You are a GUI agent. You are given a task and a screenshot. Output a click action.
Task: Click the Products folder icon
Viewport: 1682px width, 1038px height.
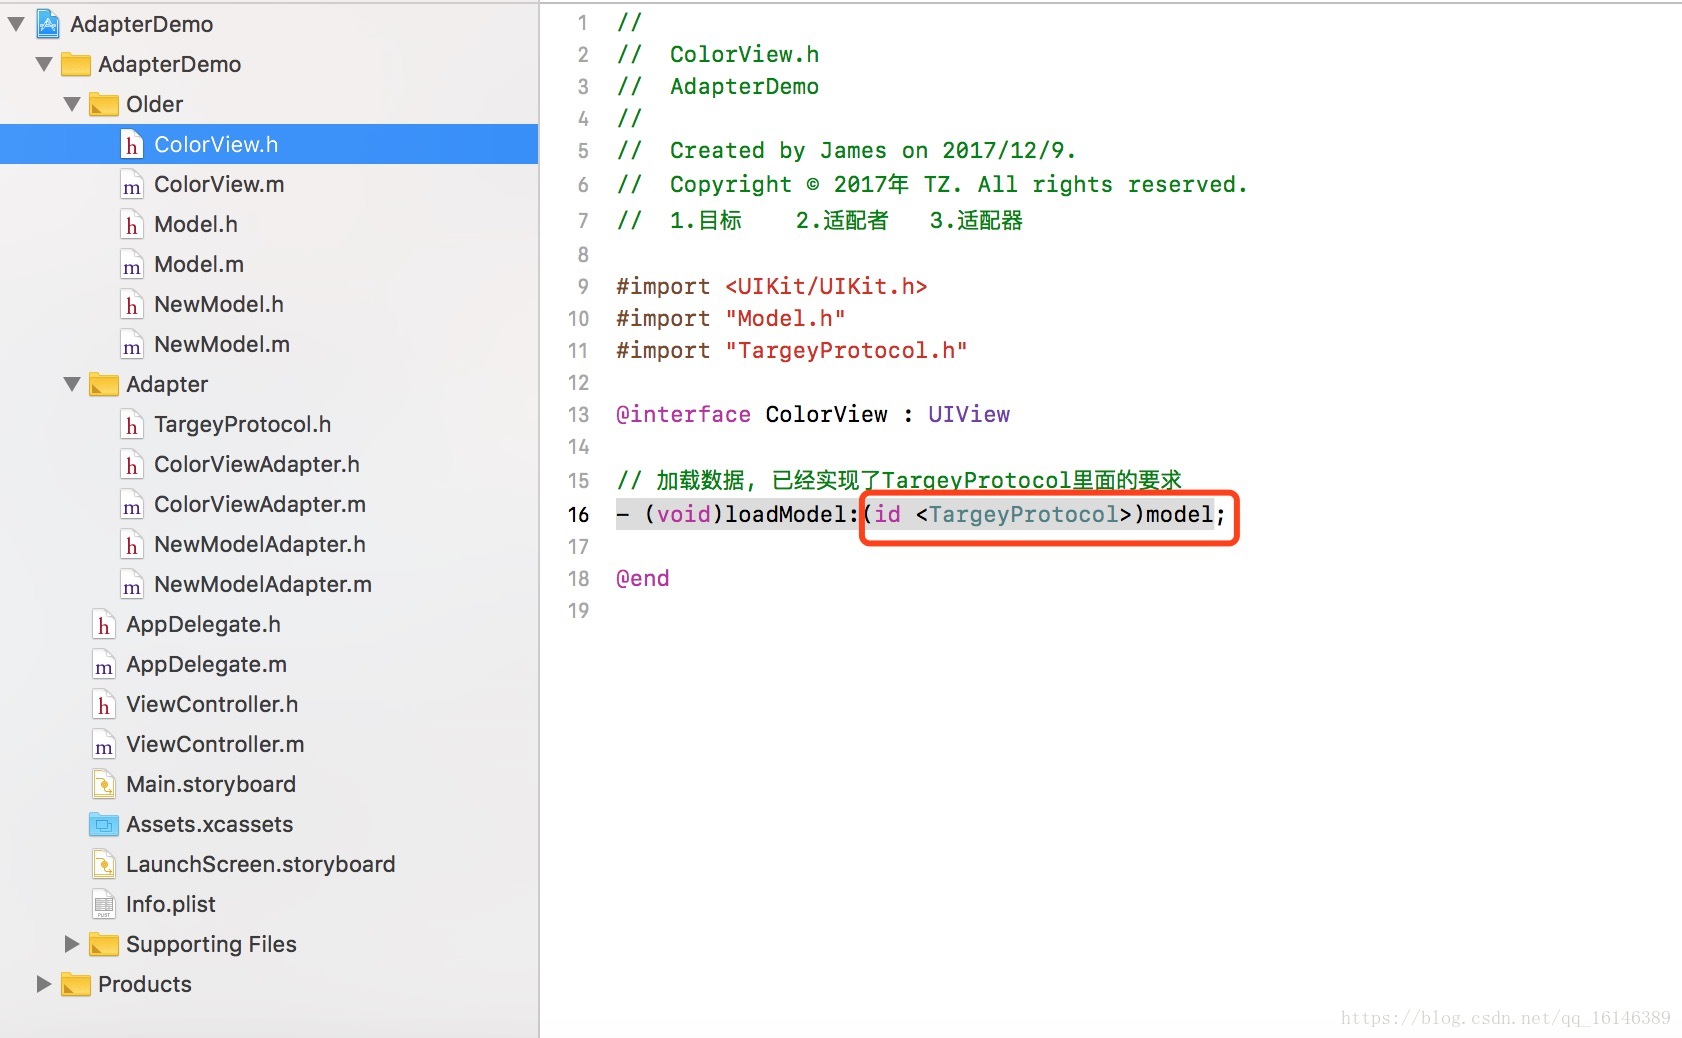[x=76, y=985]
